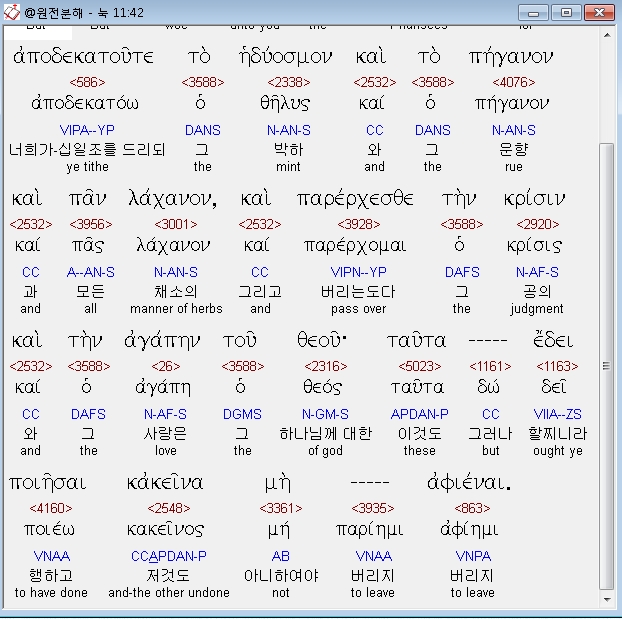Viewport: 622px width, 619px height.
Task: Click Greek word κἀκεῖνα
Action: coord(165,483)
